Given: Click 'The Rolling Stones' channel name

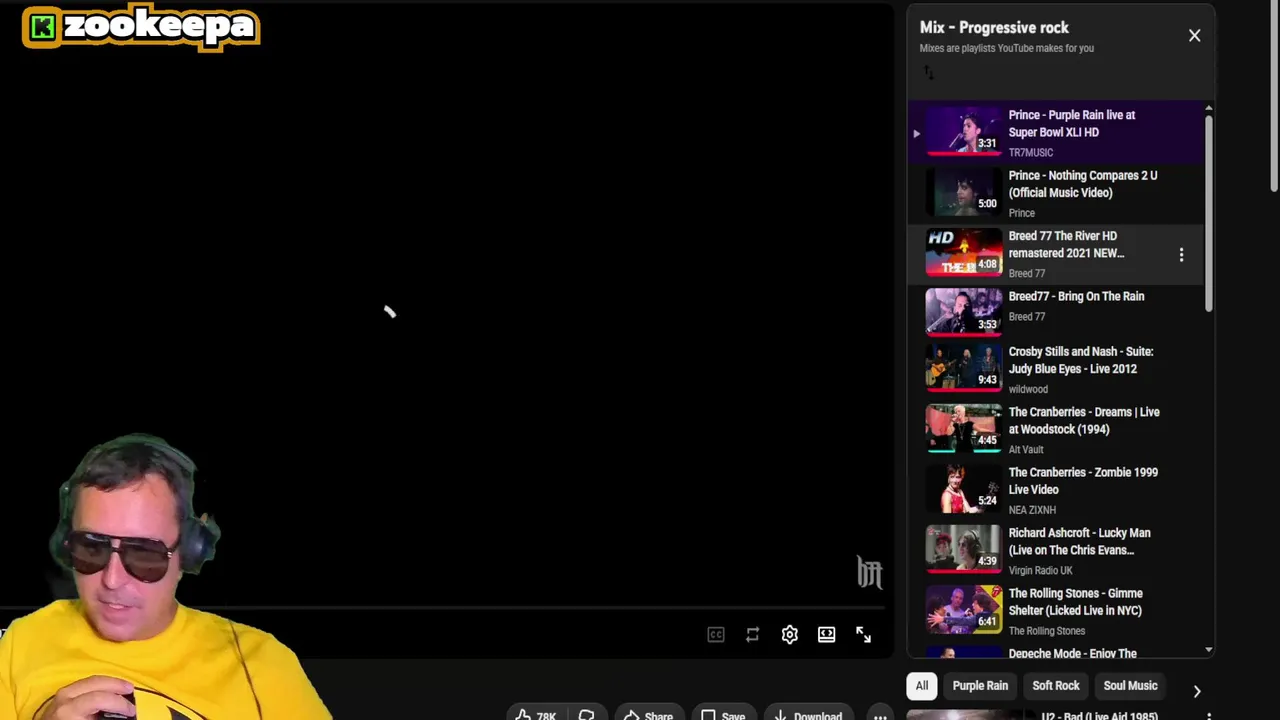Looking at the screenshot, I should pos(1046,631).
